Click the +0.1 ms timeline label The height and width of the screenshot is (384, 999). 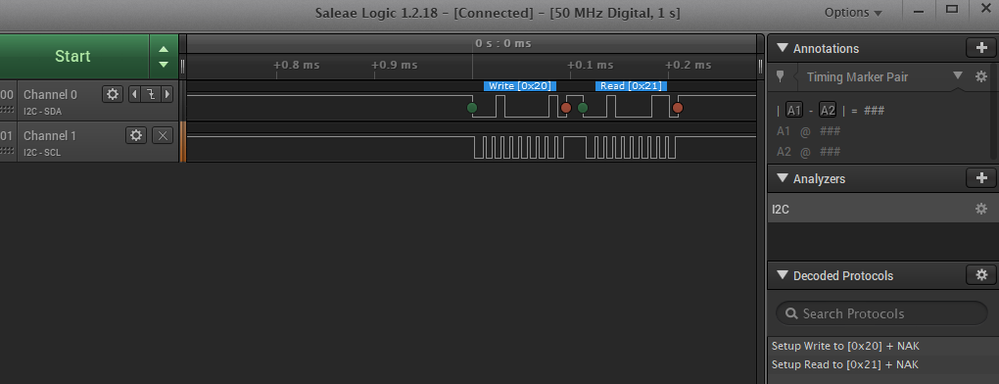tap(591, 65)
